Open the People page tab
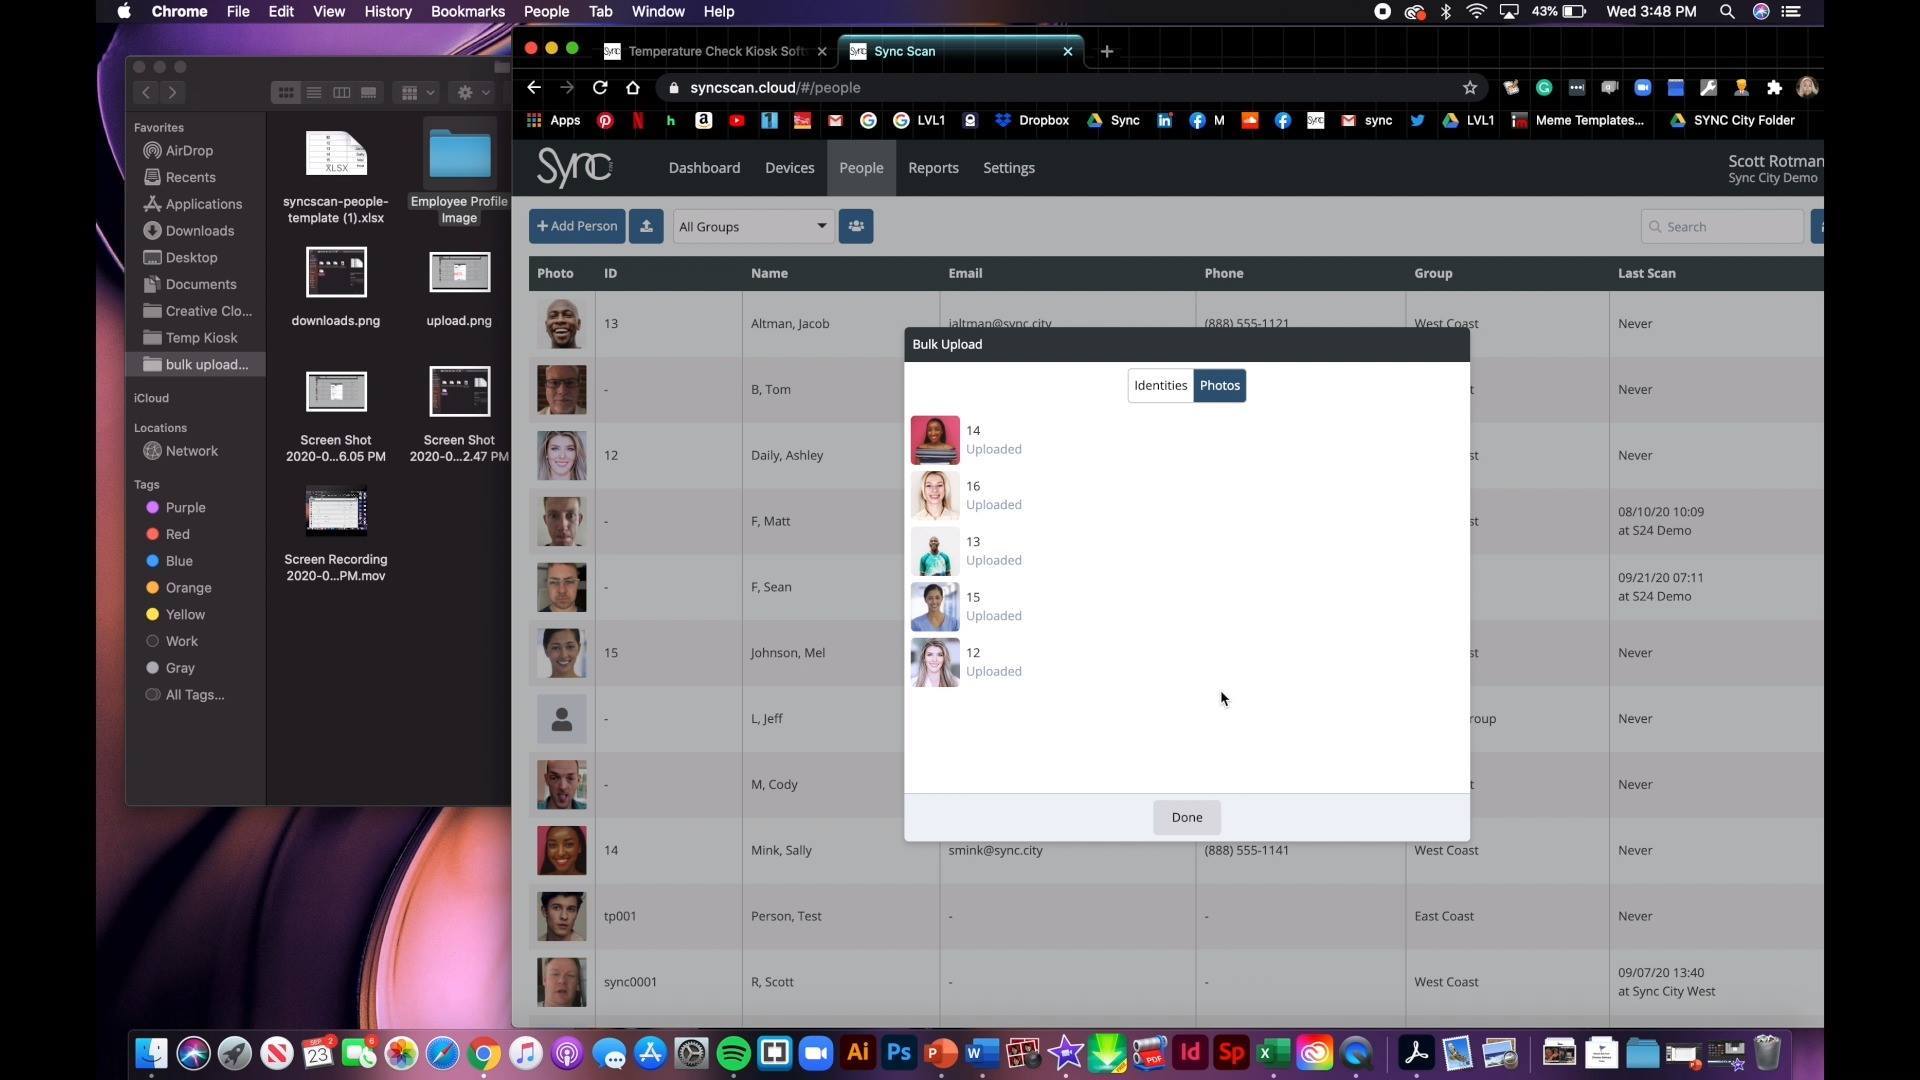The image size is (1920, 1080). (861, 168)
